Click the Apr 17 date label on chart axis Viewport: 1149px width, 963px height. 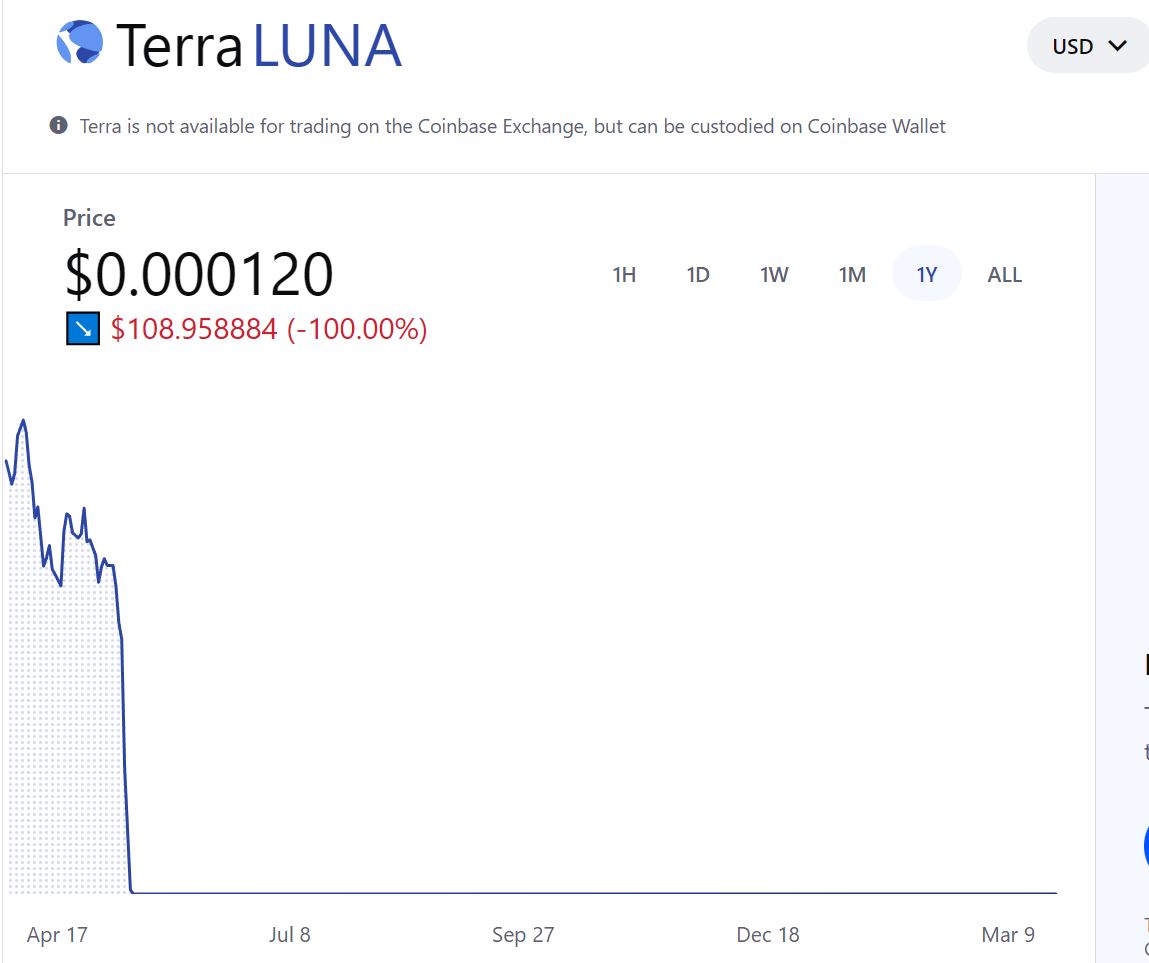pyautogui.click(x=57, y=935)
